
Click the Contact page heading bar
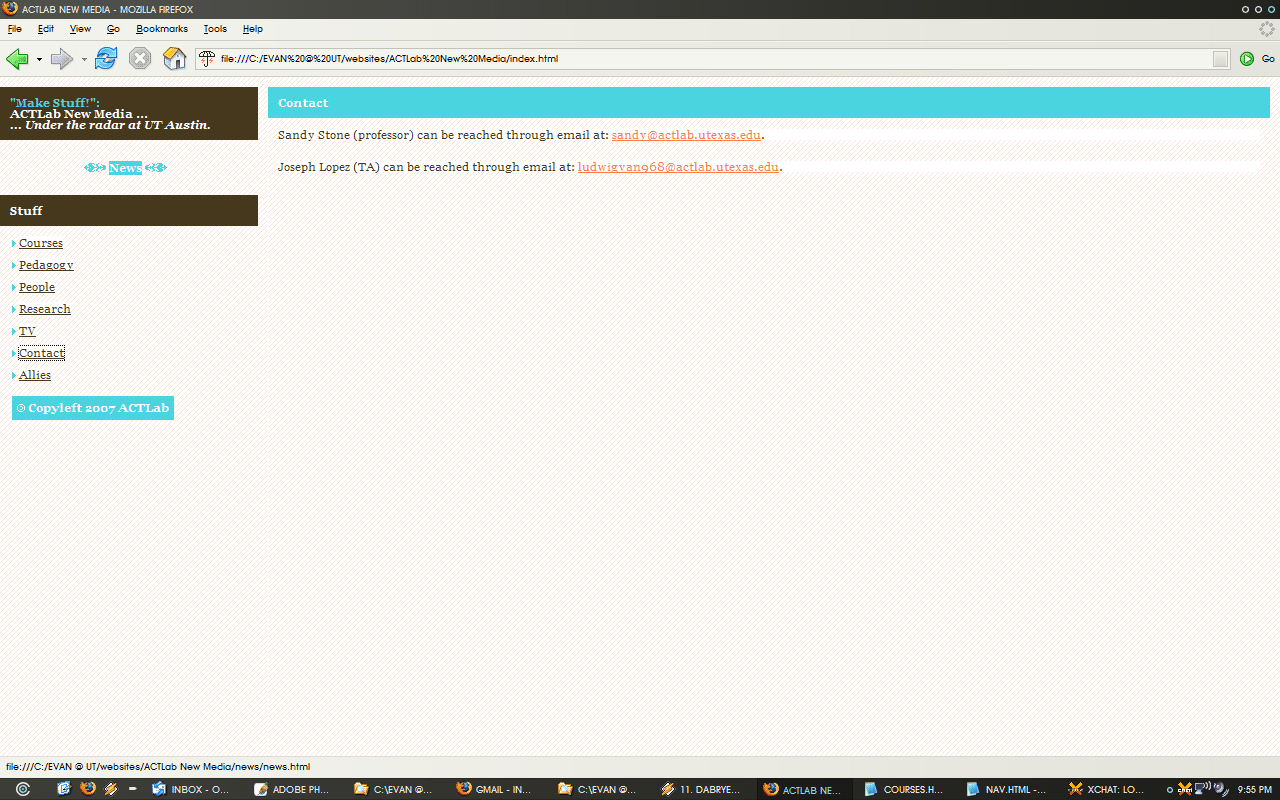(769, 103)
